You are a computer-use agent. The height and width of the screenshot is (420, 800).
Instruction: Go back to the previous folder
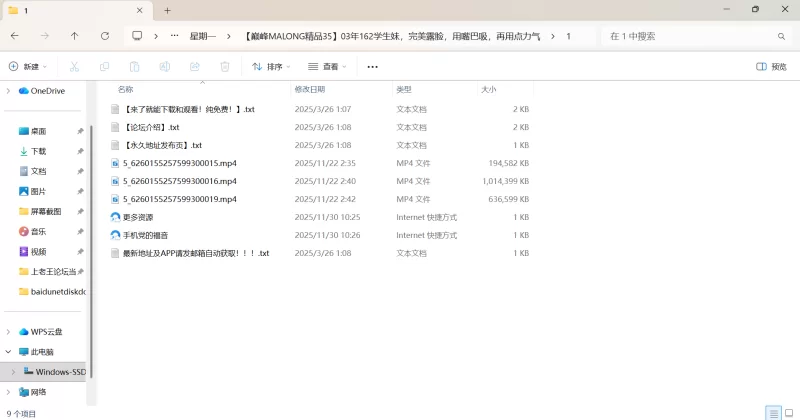coord(15,36)
